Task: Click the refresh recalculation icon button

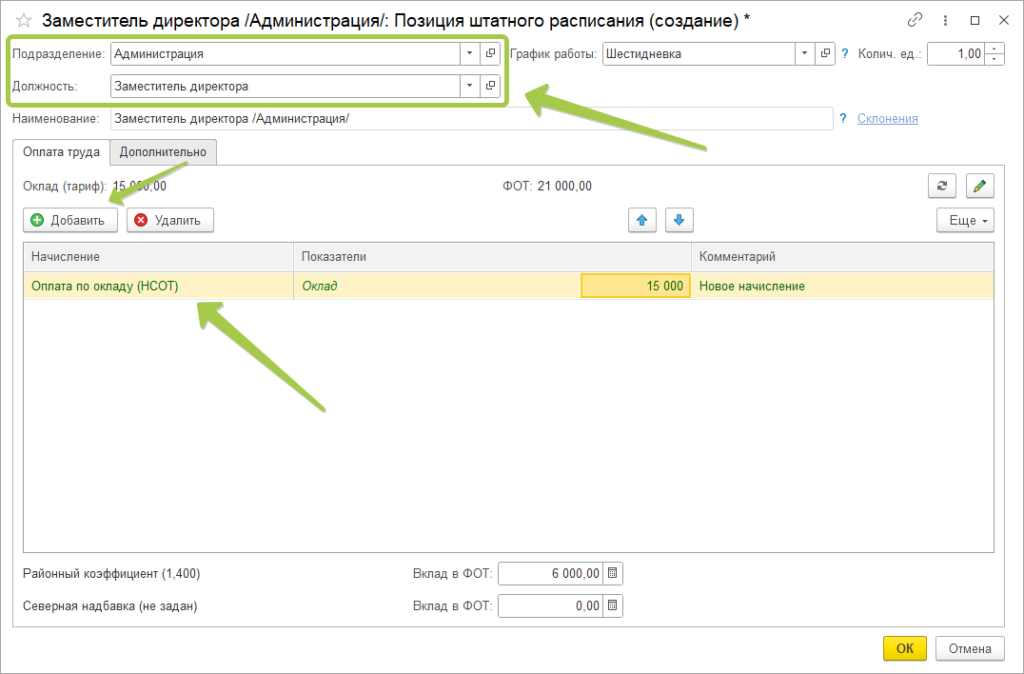Action: [941, 185]
